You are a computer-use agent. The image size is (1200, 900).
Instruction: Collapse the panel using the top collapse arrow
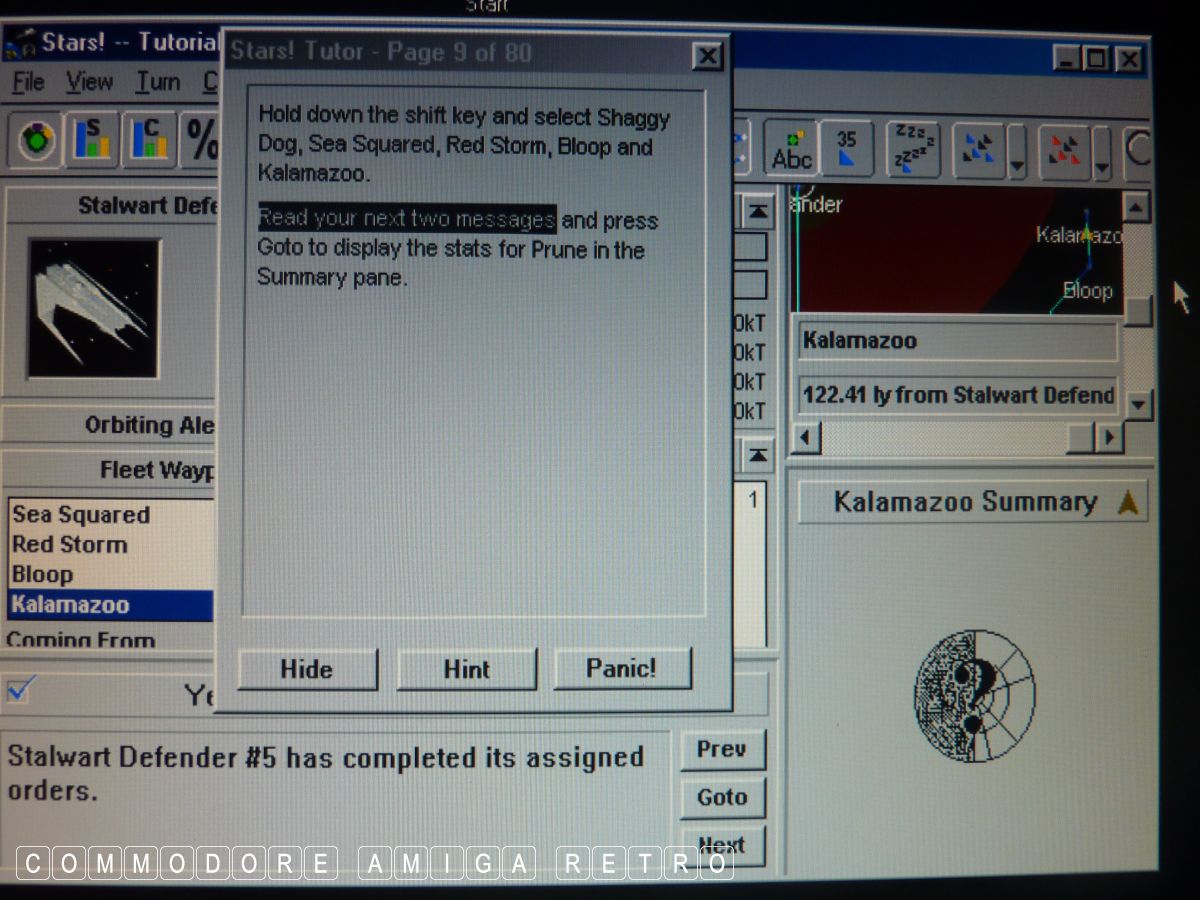[x=759, y=211]
